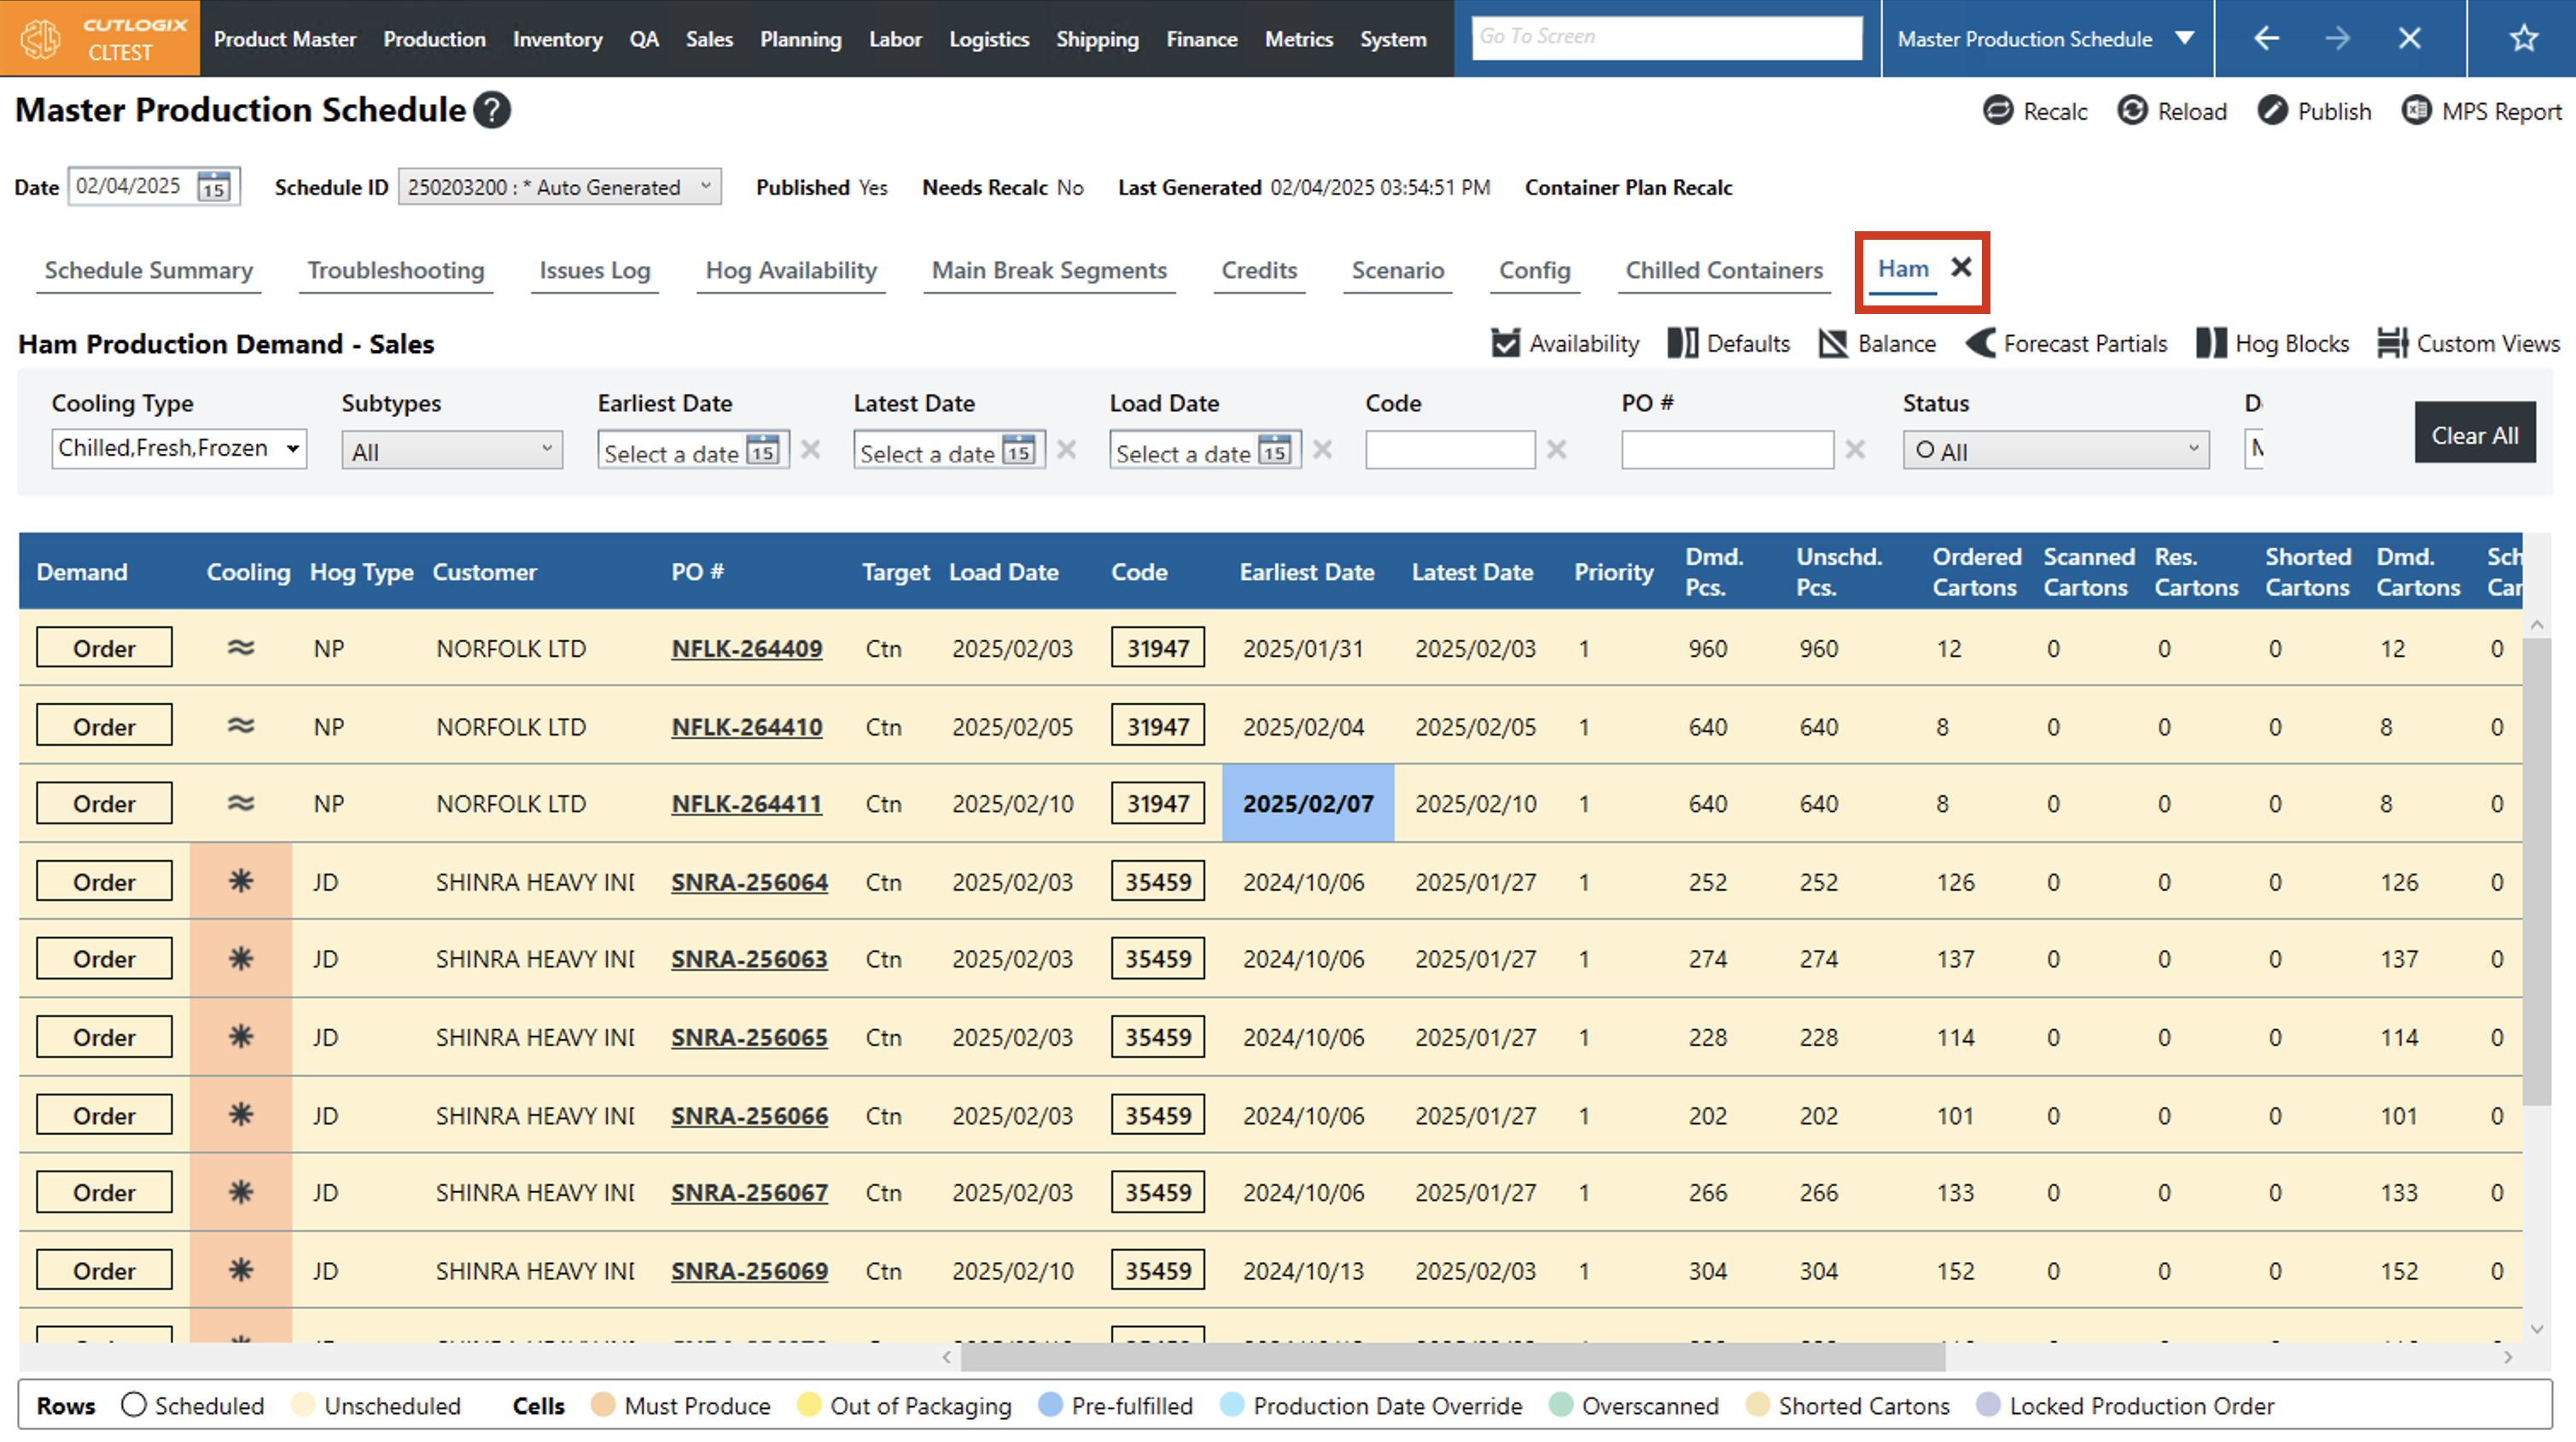Image resolution: width=2576 pixels, height=1442 pixels.
Task: Open the Schedule ID dropdown
Action: 558,187
